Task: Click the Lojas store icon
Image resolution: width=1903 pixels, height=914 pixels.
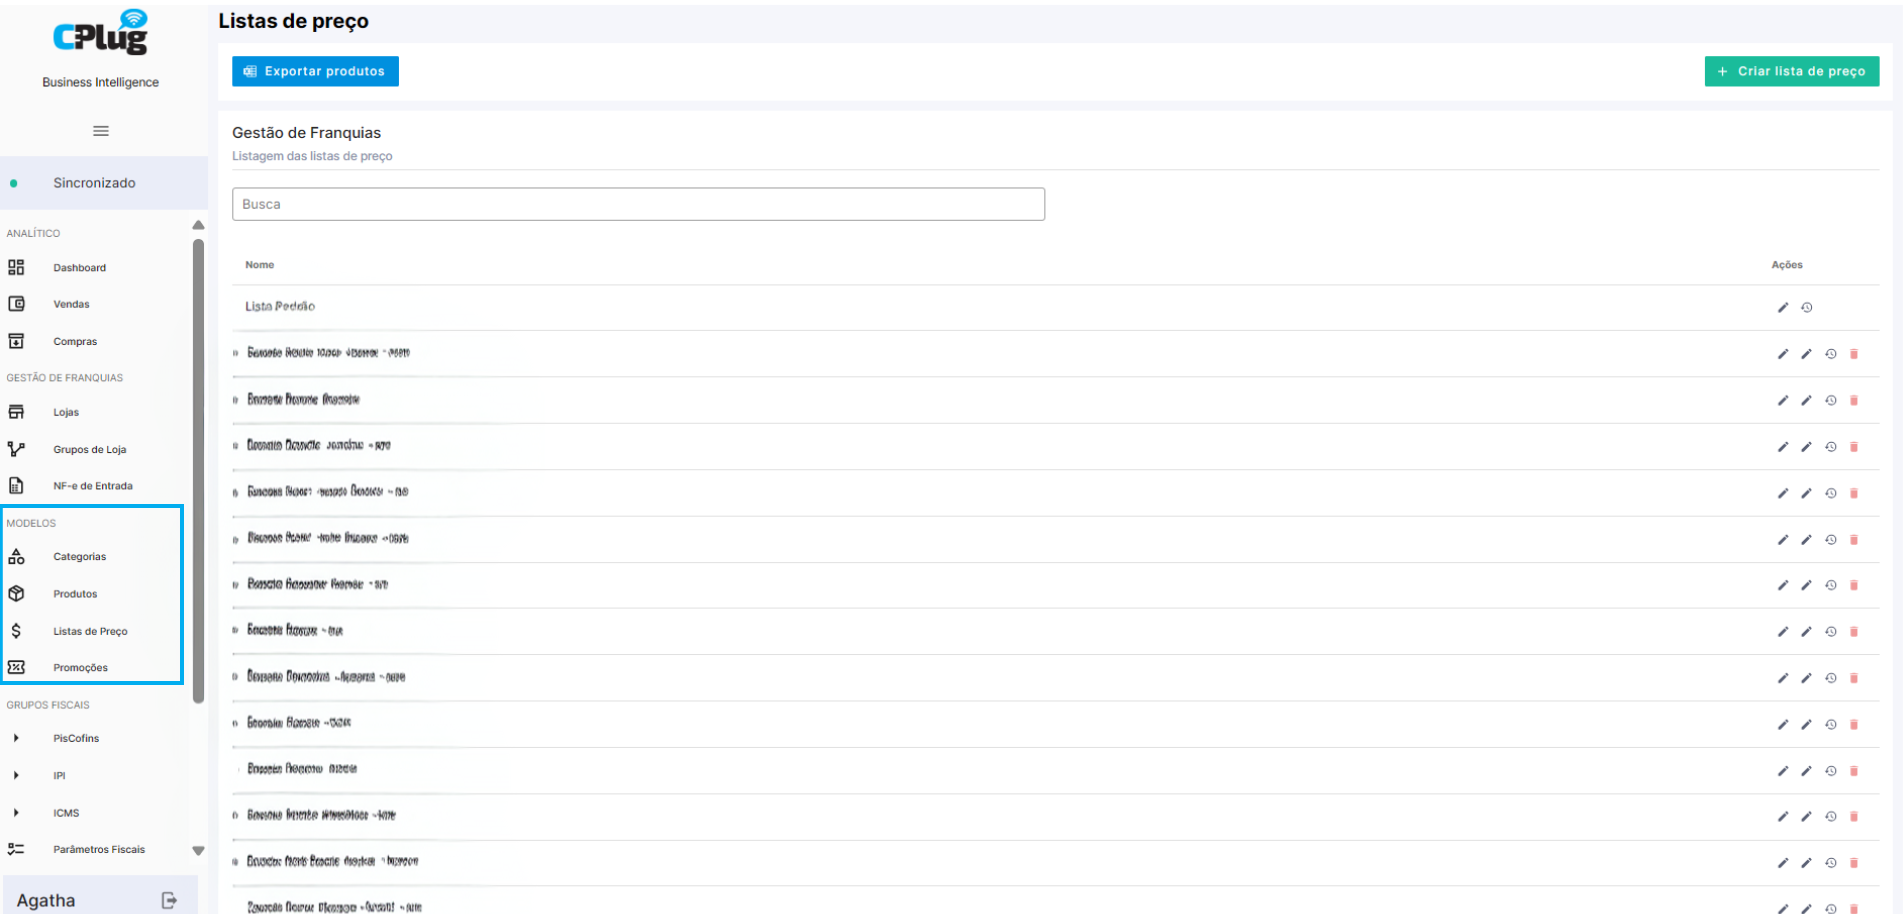Action: [x=16, y=412]
